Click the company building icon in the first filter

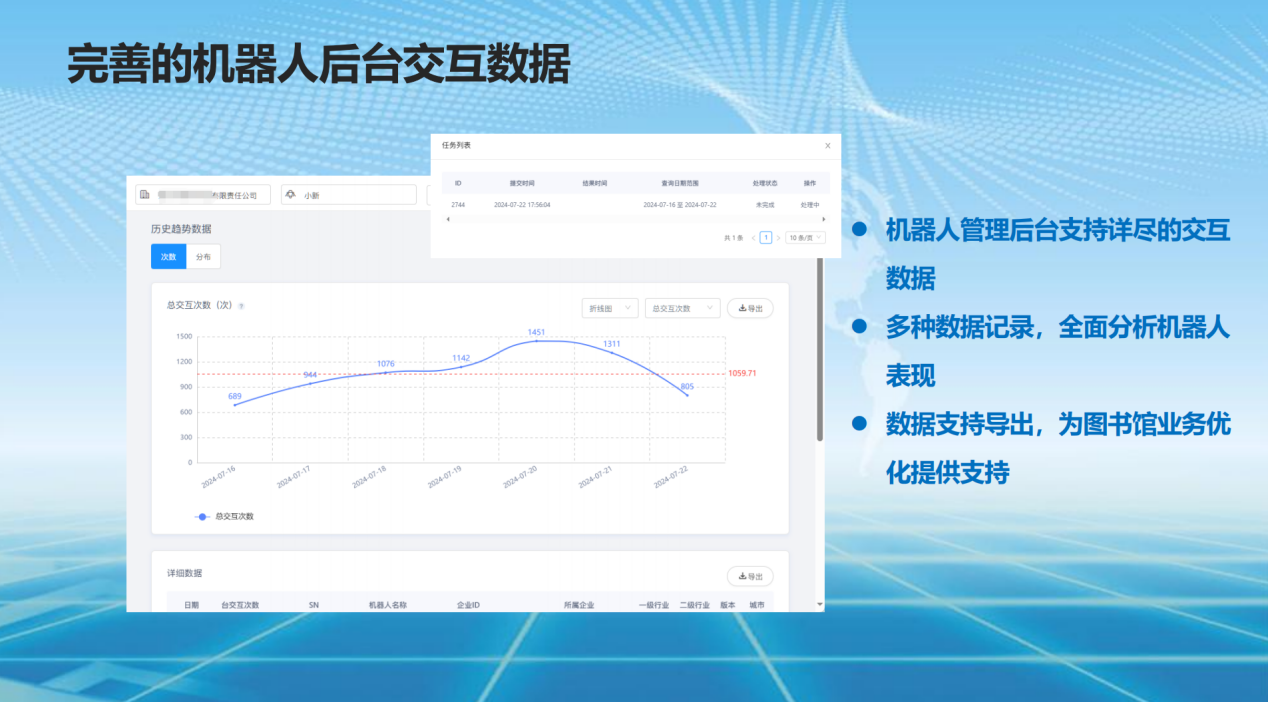click(145, 195)
